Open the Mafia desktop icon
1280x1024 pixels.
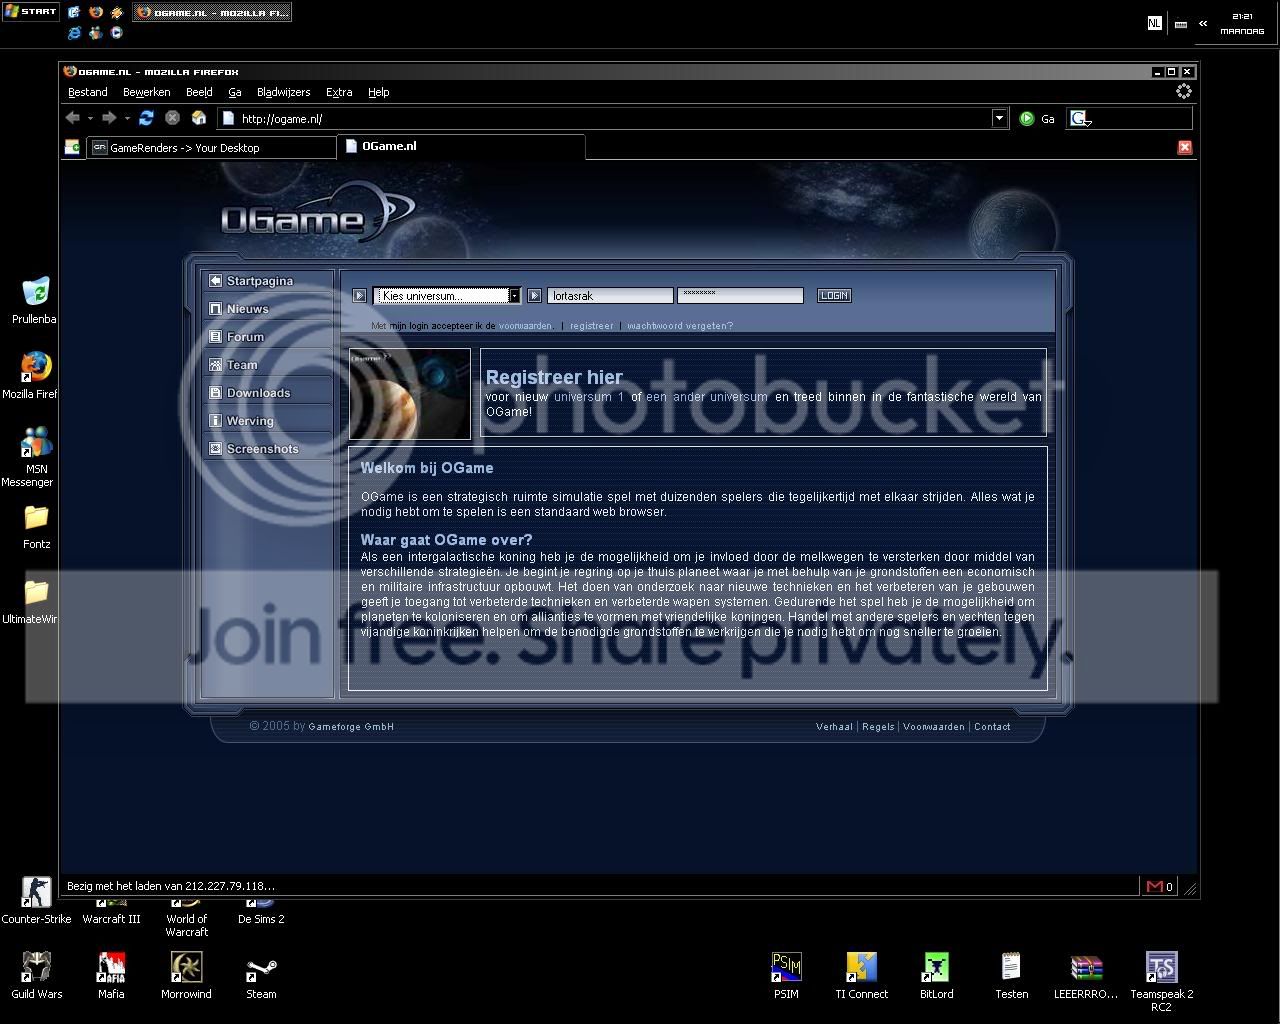tap(111, 975)
